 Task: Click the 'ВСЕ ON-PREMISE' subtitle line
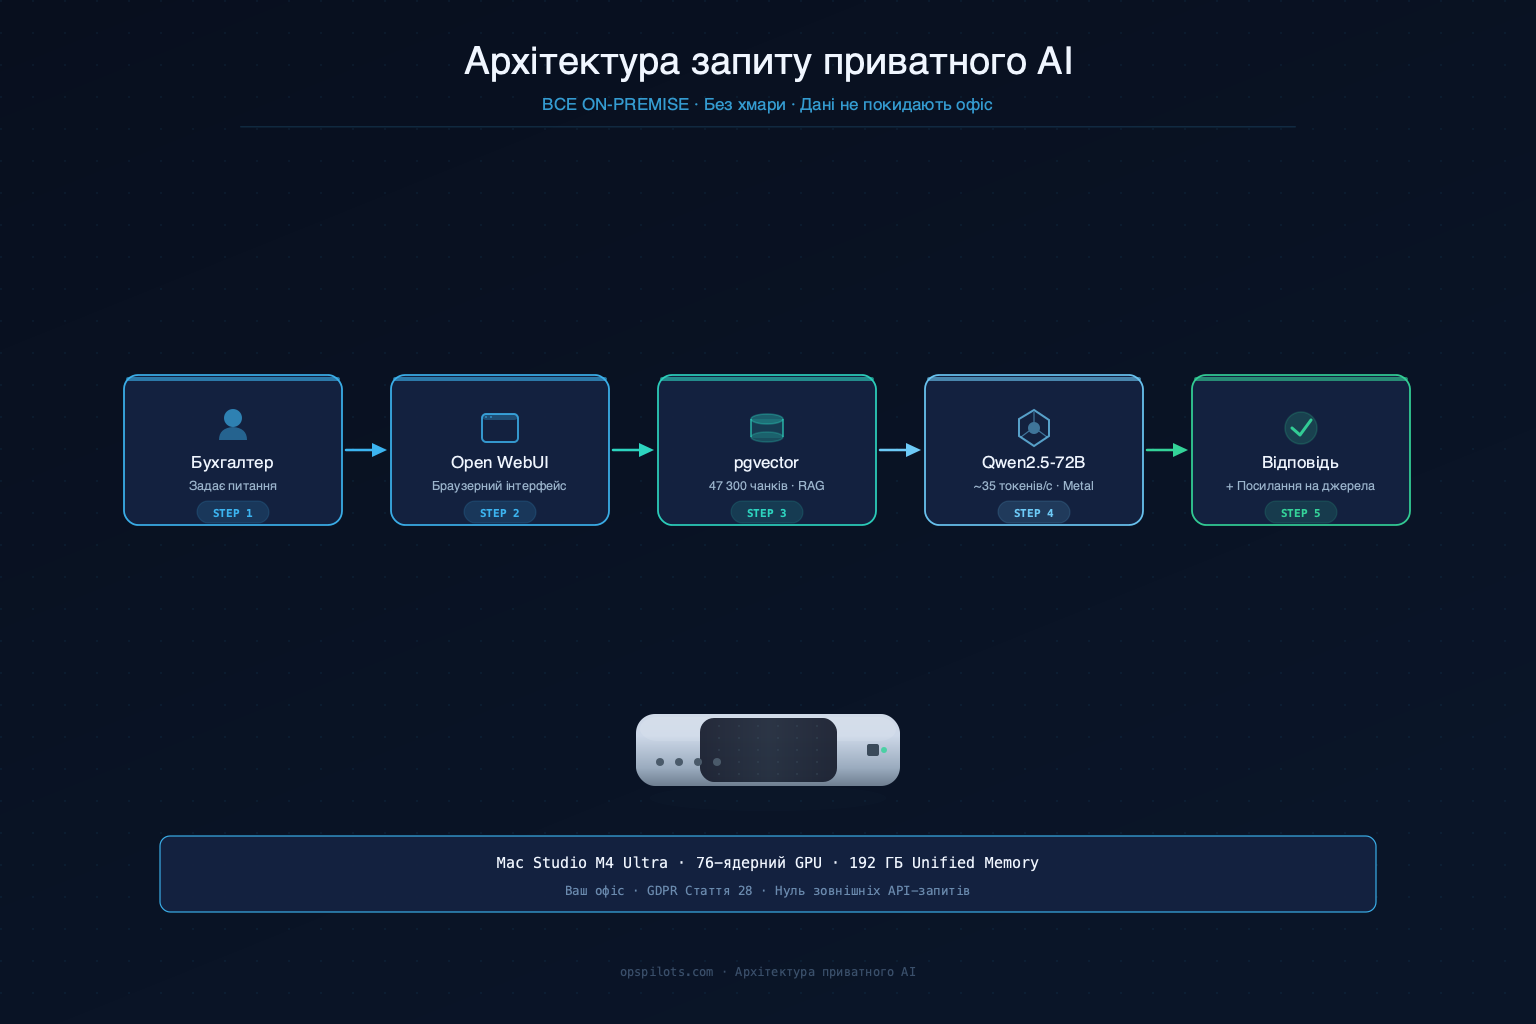767,104
